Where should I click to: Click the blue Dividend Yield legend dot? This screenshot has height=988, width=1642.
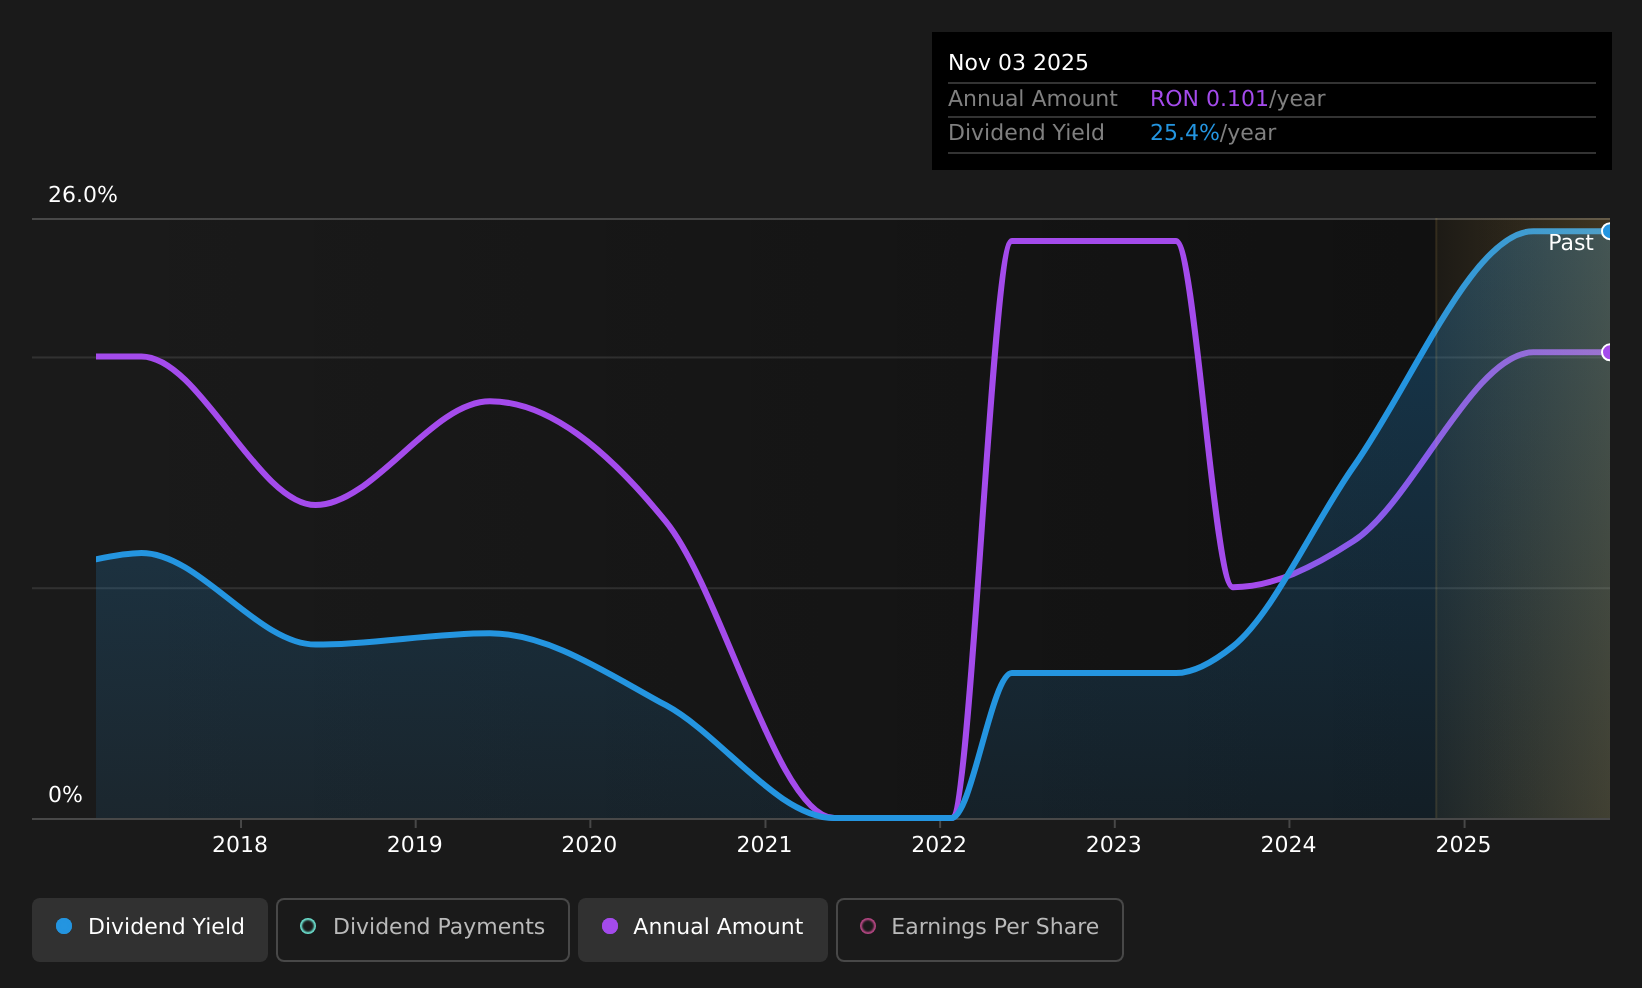64,926
